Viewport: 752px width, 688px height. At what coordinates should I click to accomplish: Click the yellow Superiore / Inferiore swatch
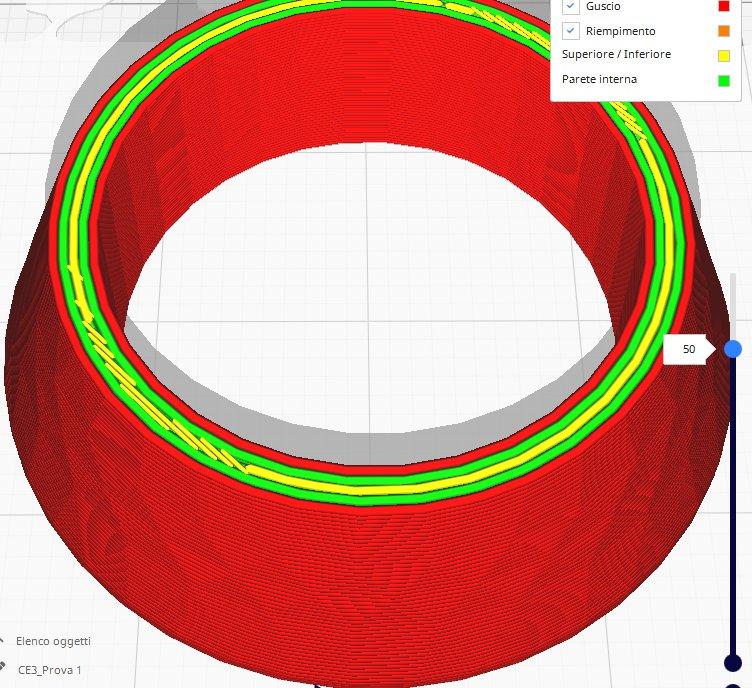tap(723, 56)
